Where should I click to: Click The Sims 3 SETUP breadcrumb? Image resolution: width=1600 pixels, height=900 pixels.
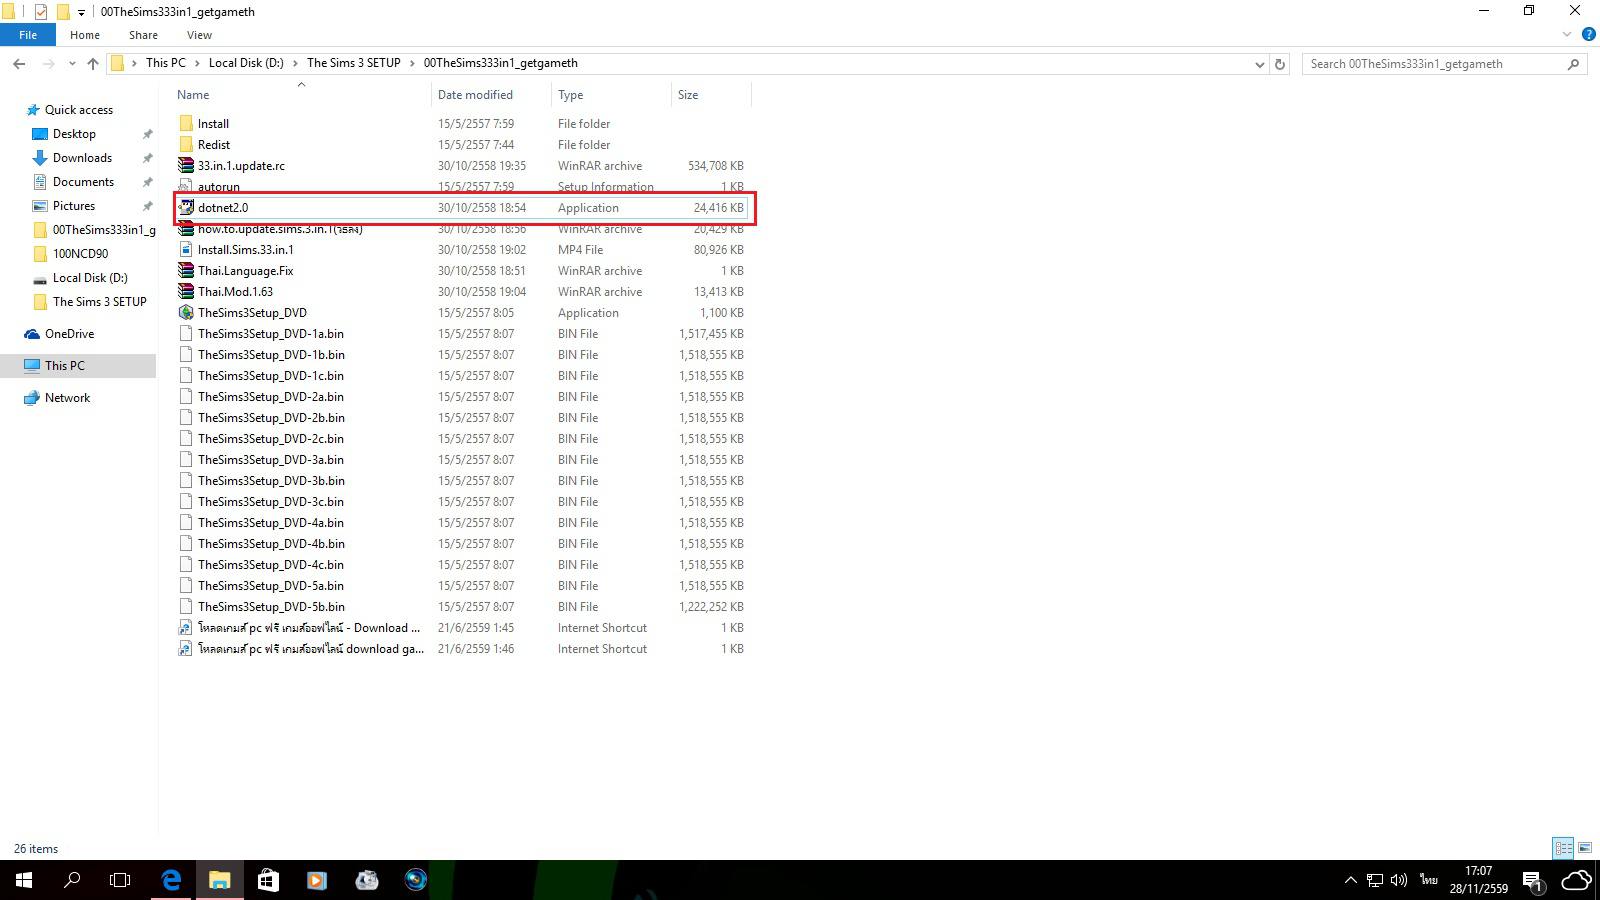pos(353,63)
